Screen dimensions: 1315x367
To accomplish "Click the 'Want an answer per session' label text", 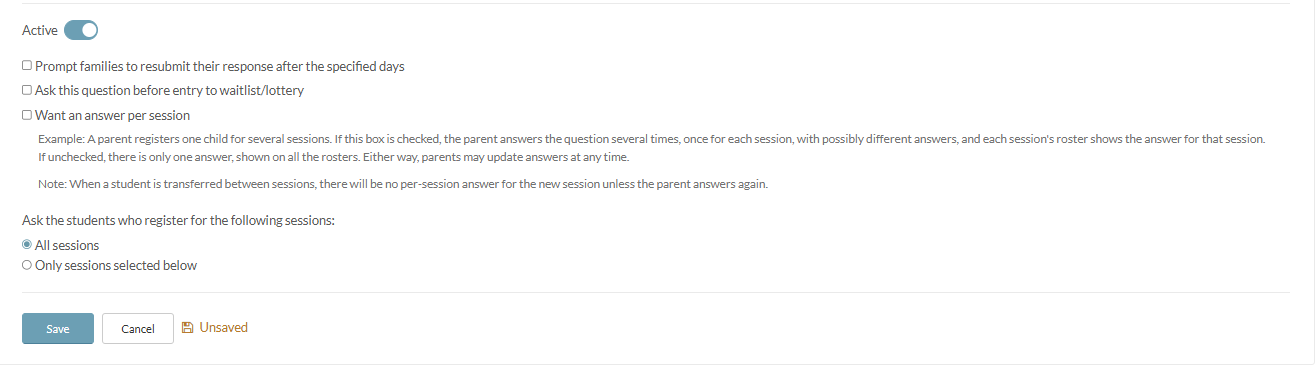I will [112, 115].
